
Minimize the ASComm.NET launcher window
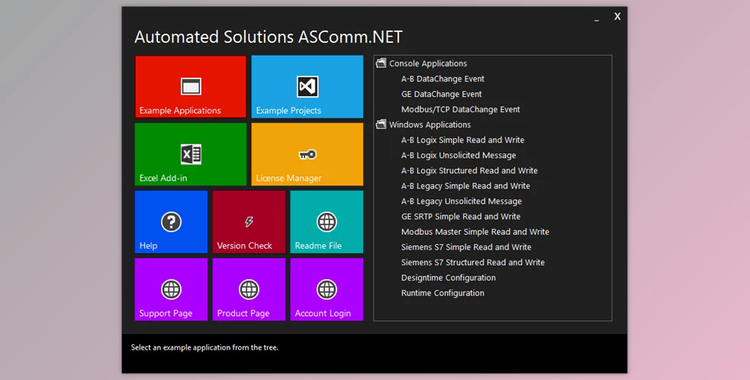point(596,19)
